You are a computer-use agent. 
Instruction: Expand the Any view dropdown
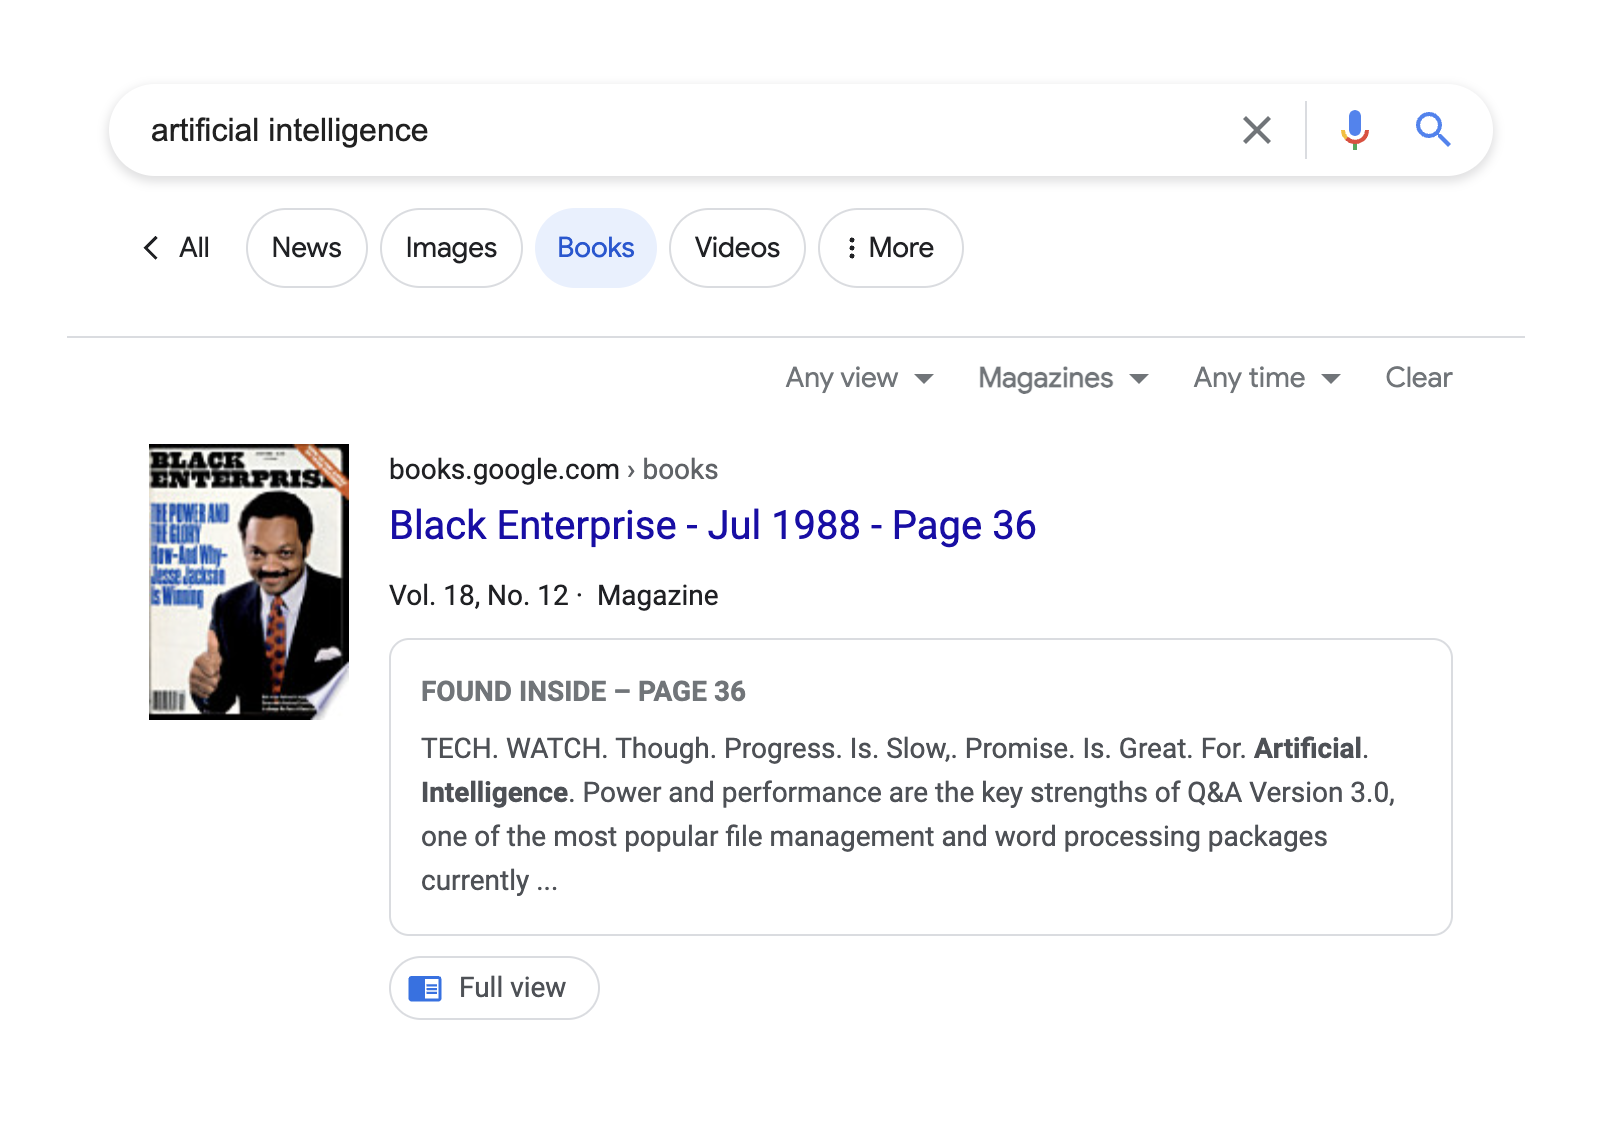click(859, 378)
